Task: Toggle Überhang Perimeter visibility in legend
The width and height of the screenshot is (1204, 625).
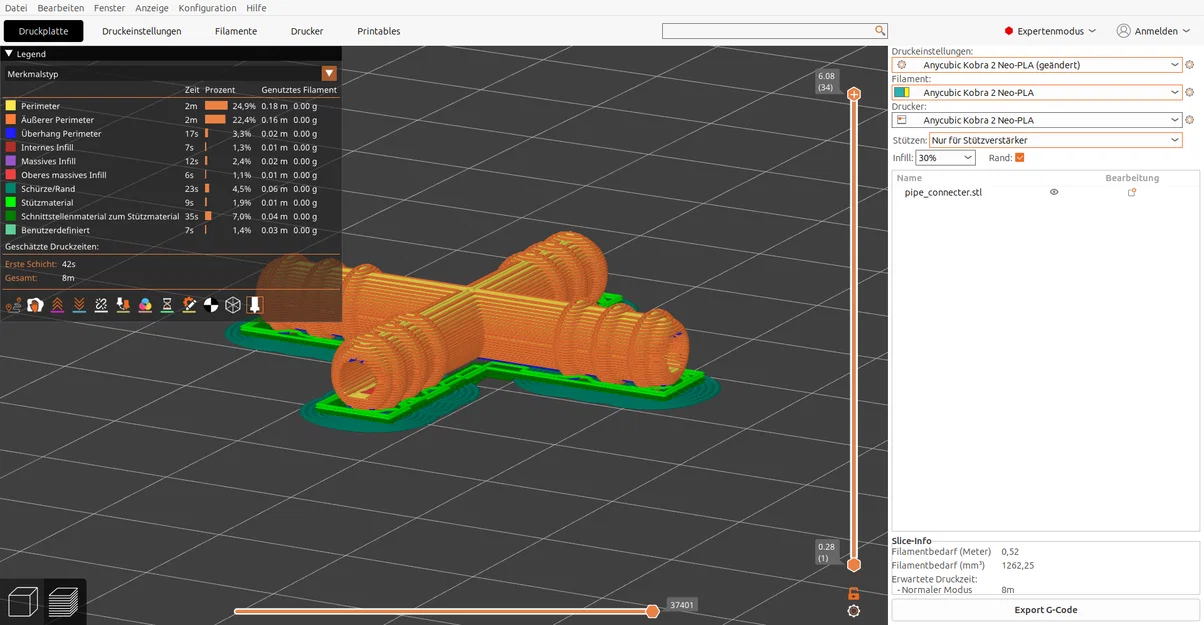Action: 171,133
